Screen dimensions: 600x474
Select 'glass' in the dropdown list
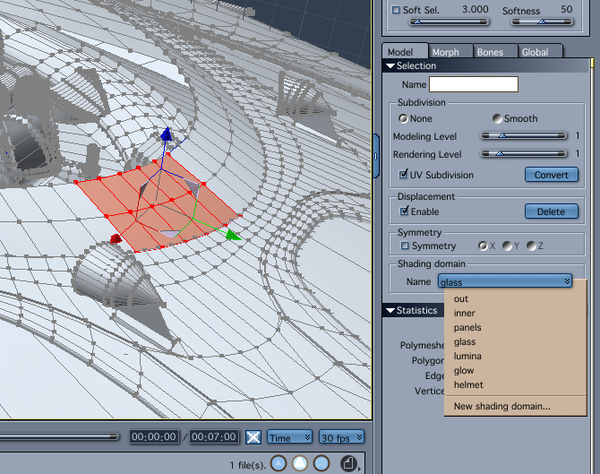click(515, 342)
